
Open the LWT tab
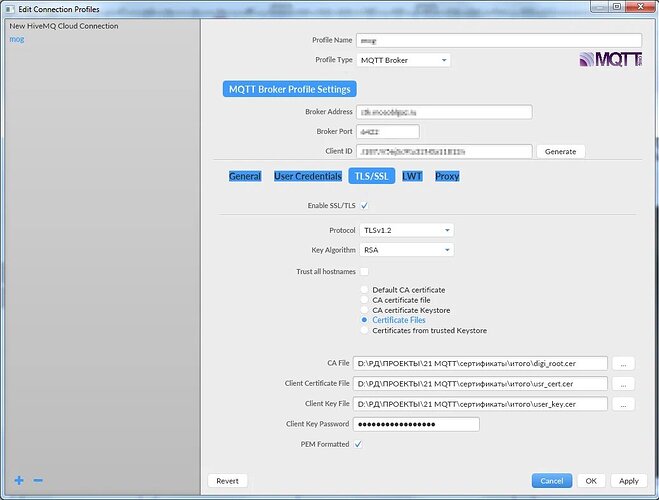[x=411, y=176]
